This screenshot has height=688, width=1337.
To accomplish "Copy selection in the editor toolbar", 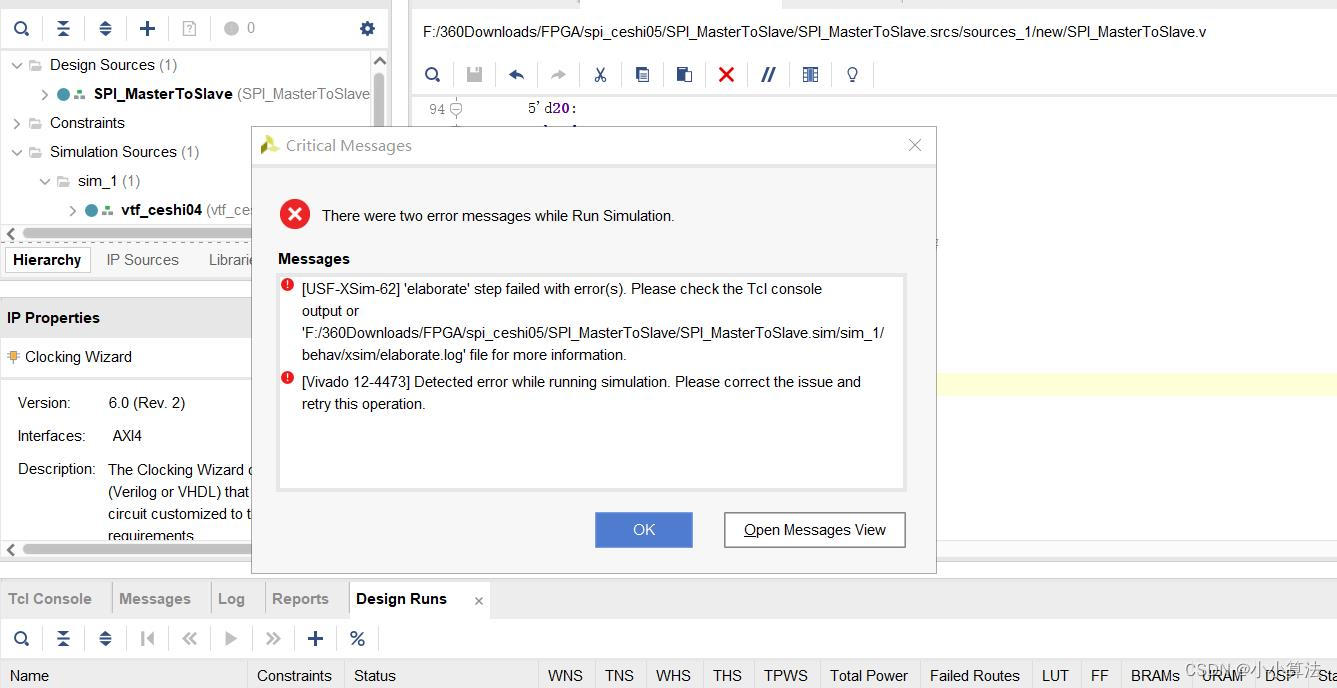I will (642, 74).
